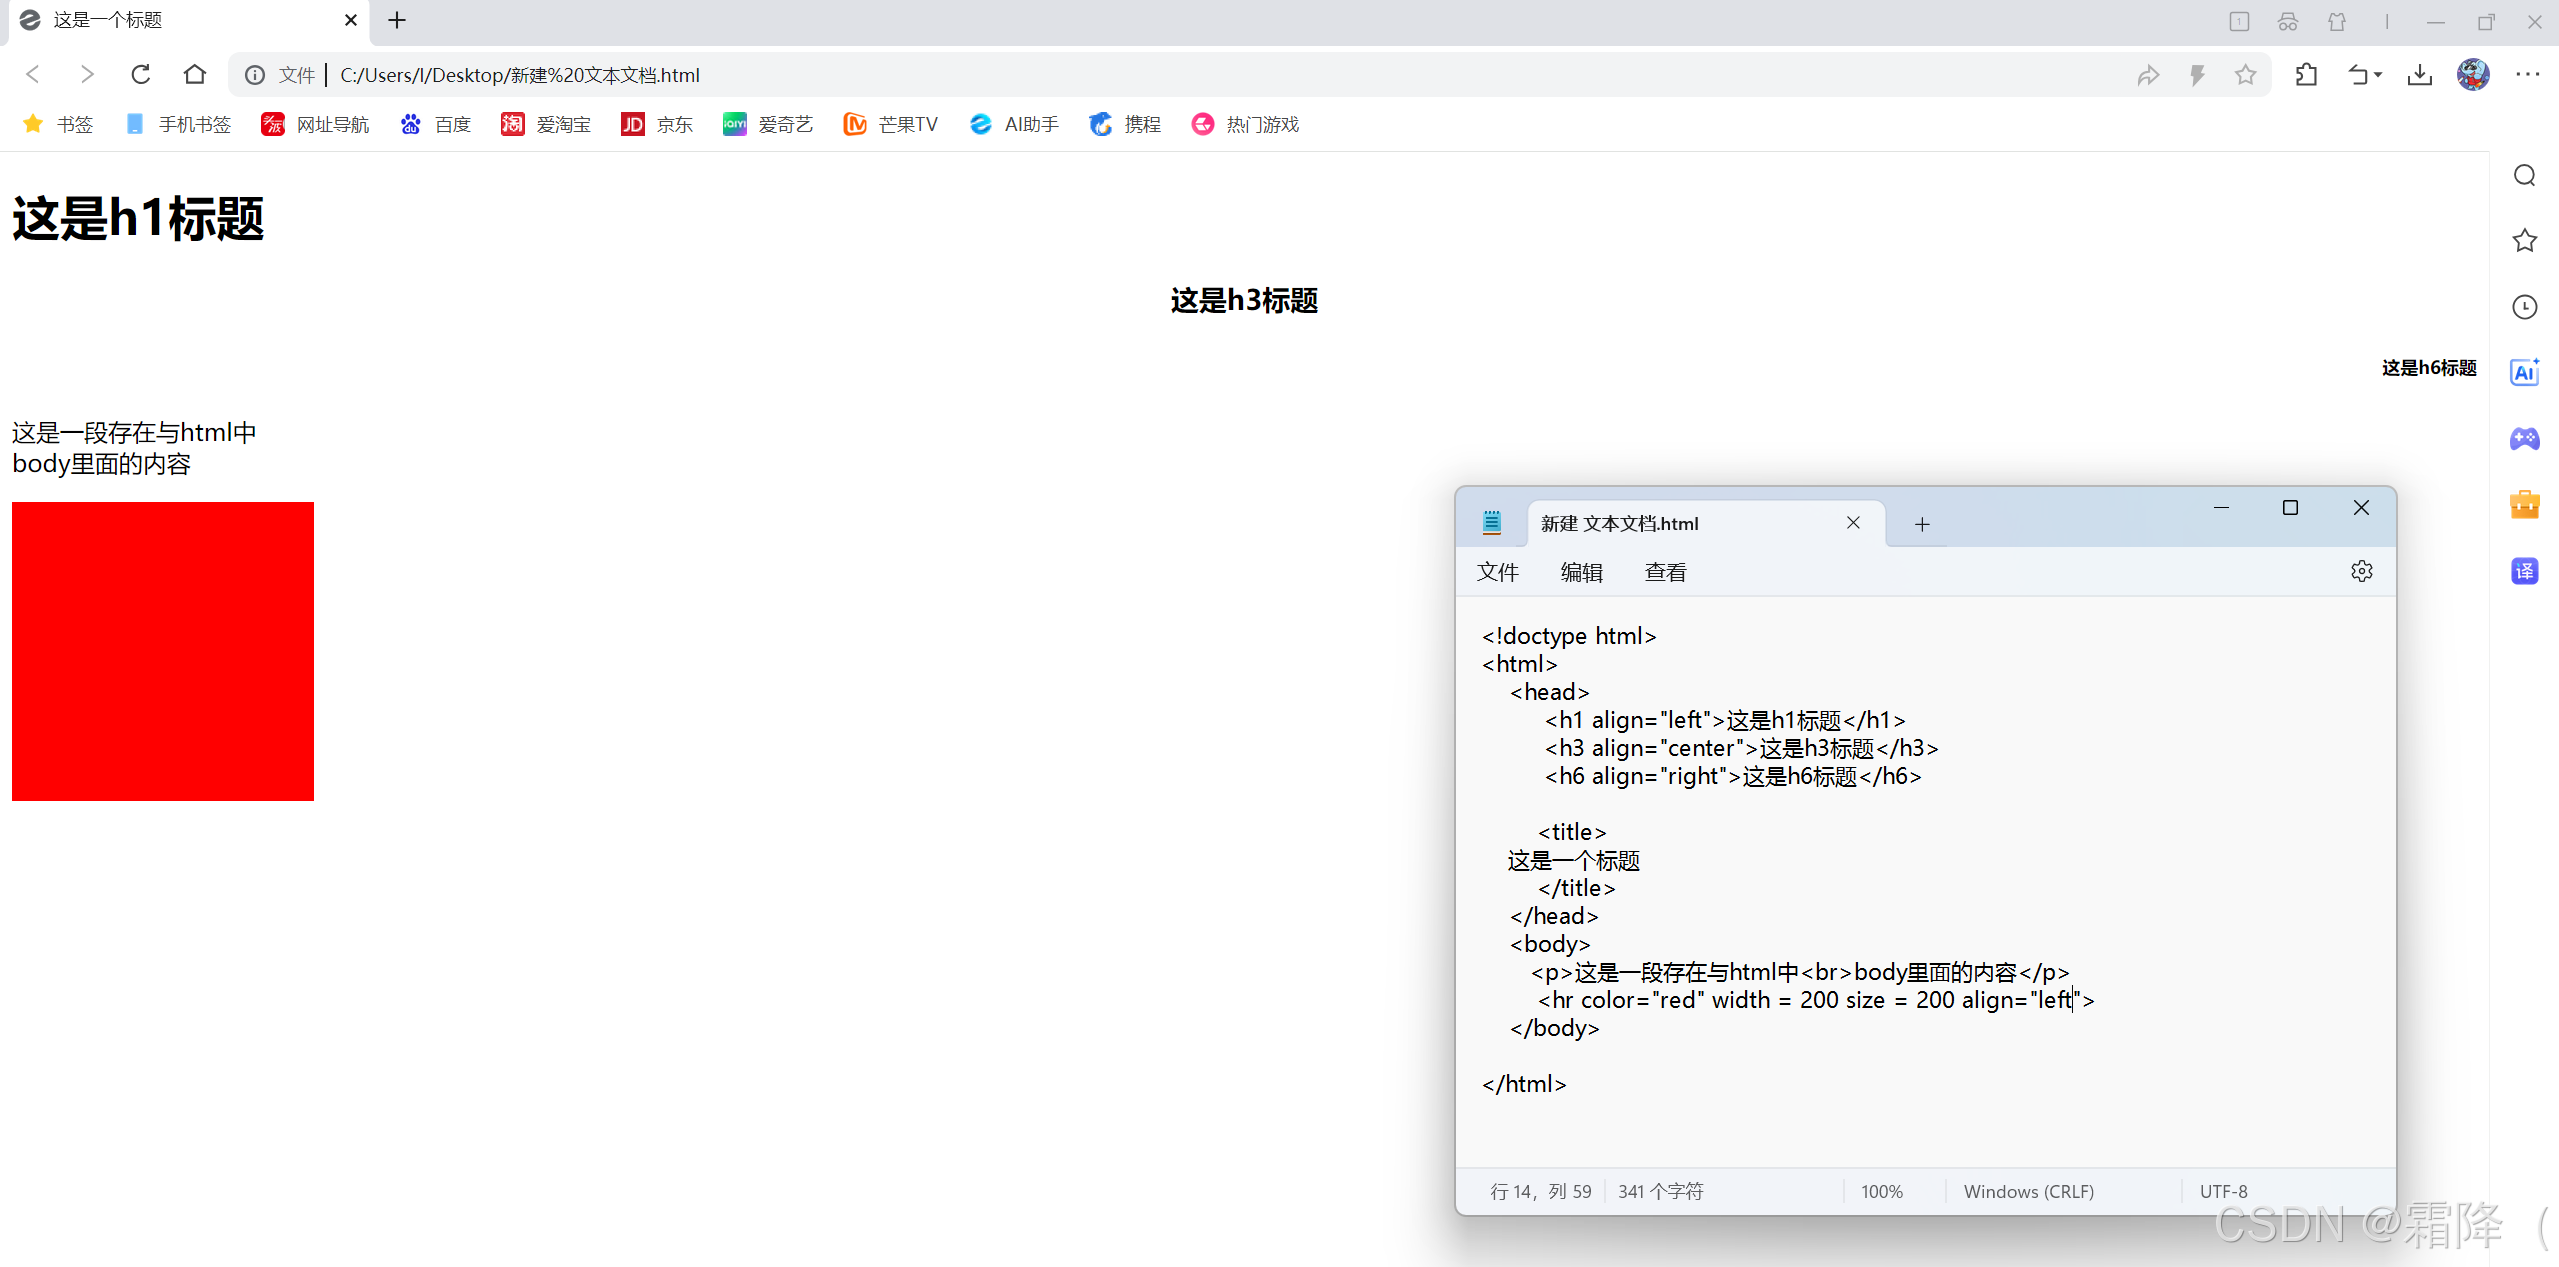This screenshot has width=2559, height=1267.
Task: Open the translate sidebar icon
Action: tap(2524, 571)
